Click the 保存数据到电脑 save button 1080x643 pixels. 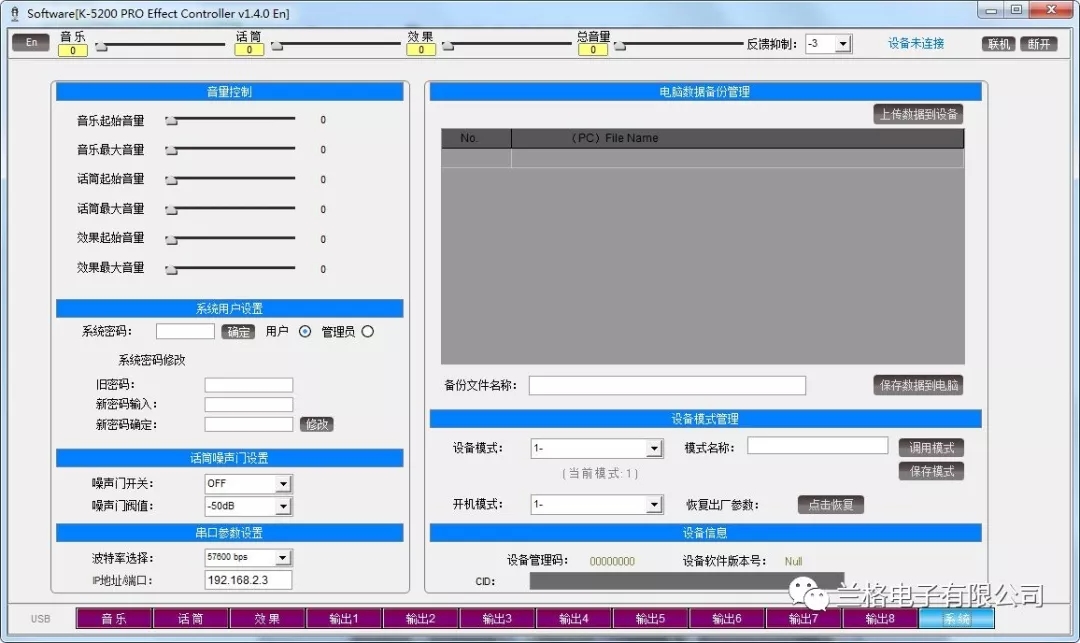pyautogui.click(x=917, y=385)
